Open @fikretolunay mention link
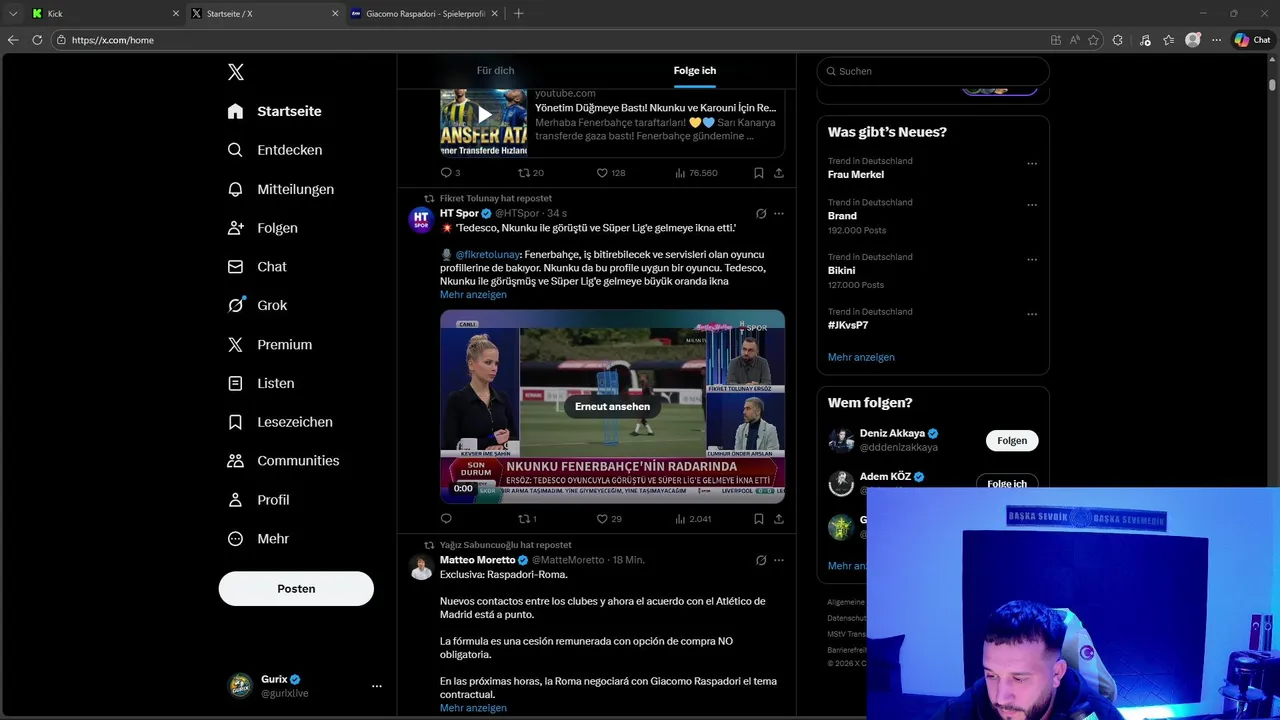1280x720 pixels. point(487,255)
